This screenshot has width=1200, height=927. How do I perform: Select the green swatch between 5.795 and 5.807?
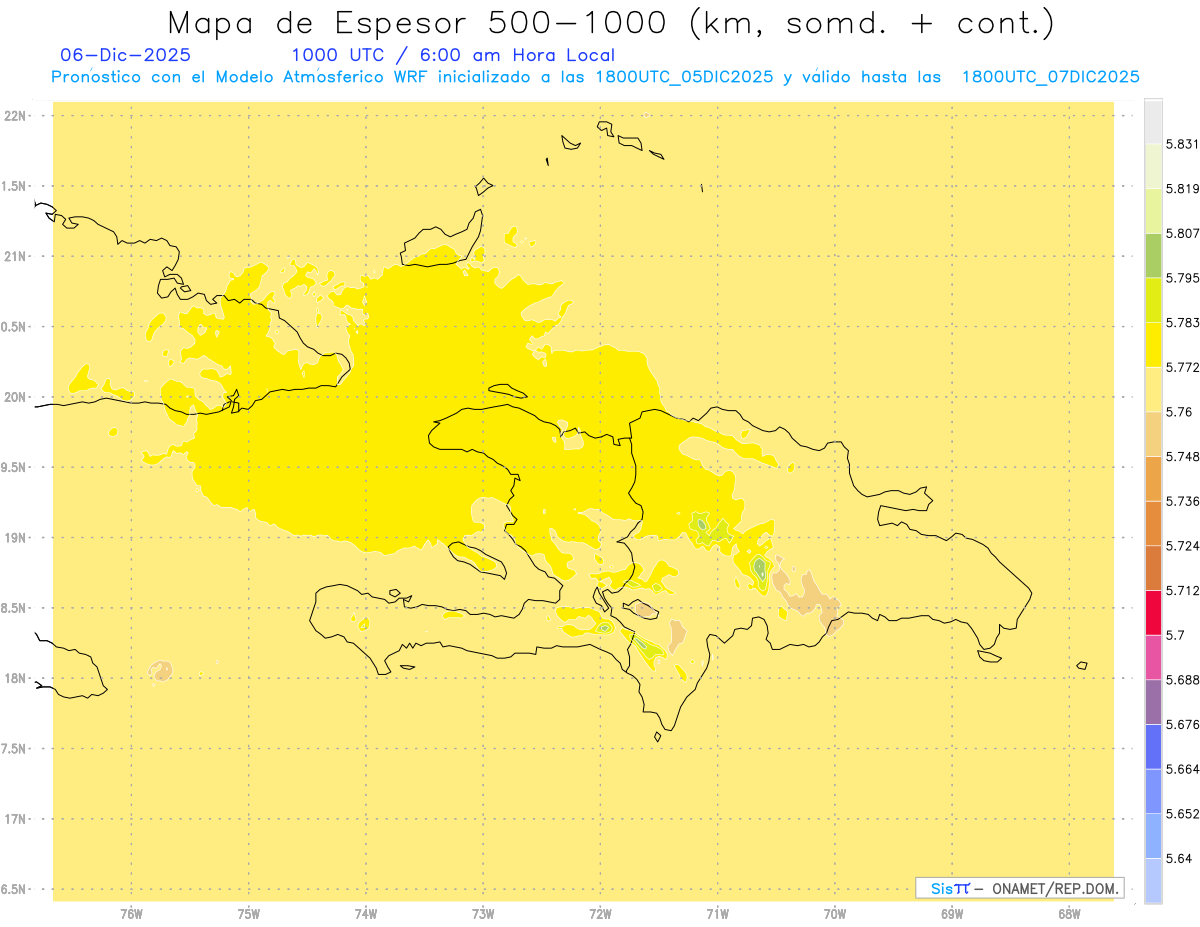click(1153, 255)
